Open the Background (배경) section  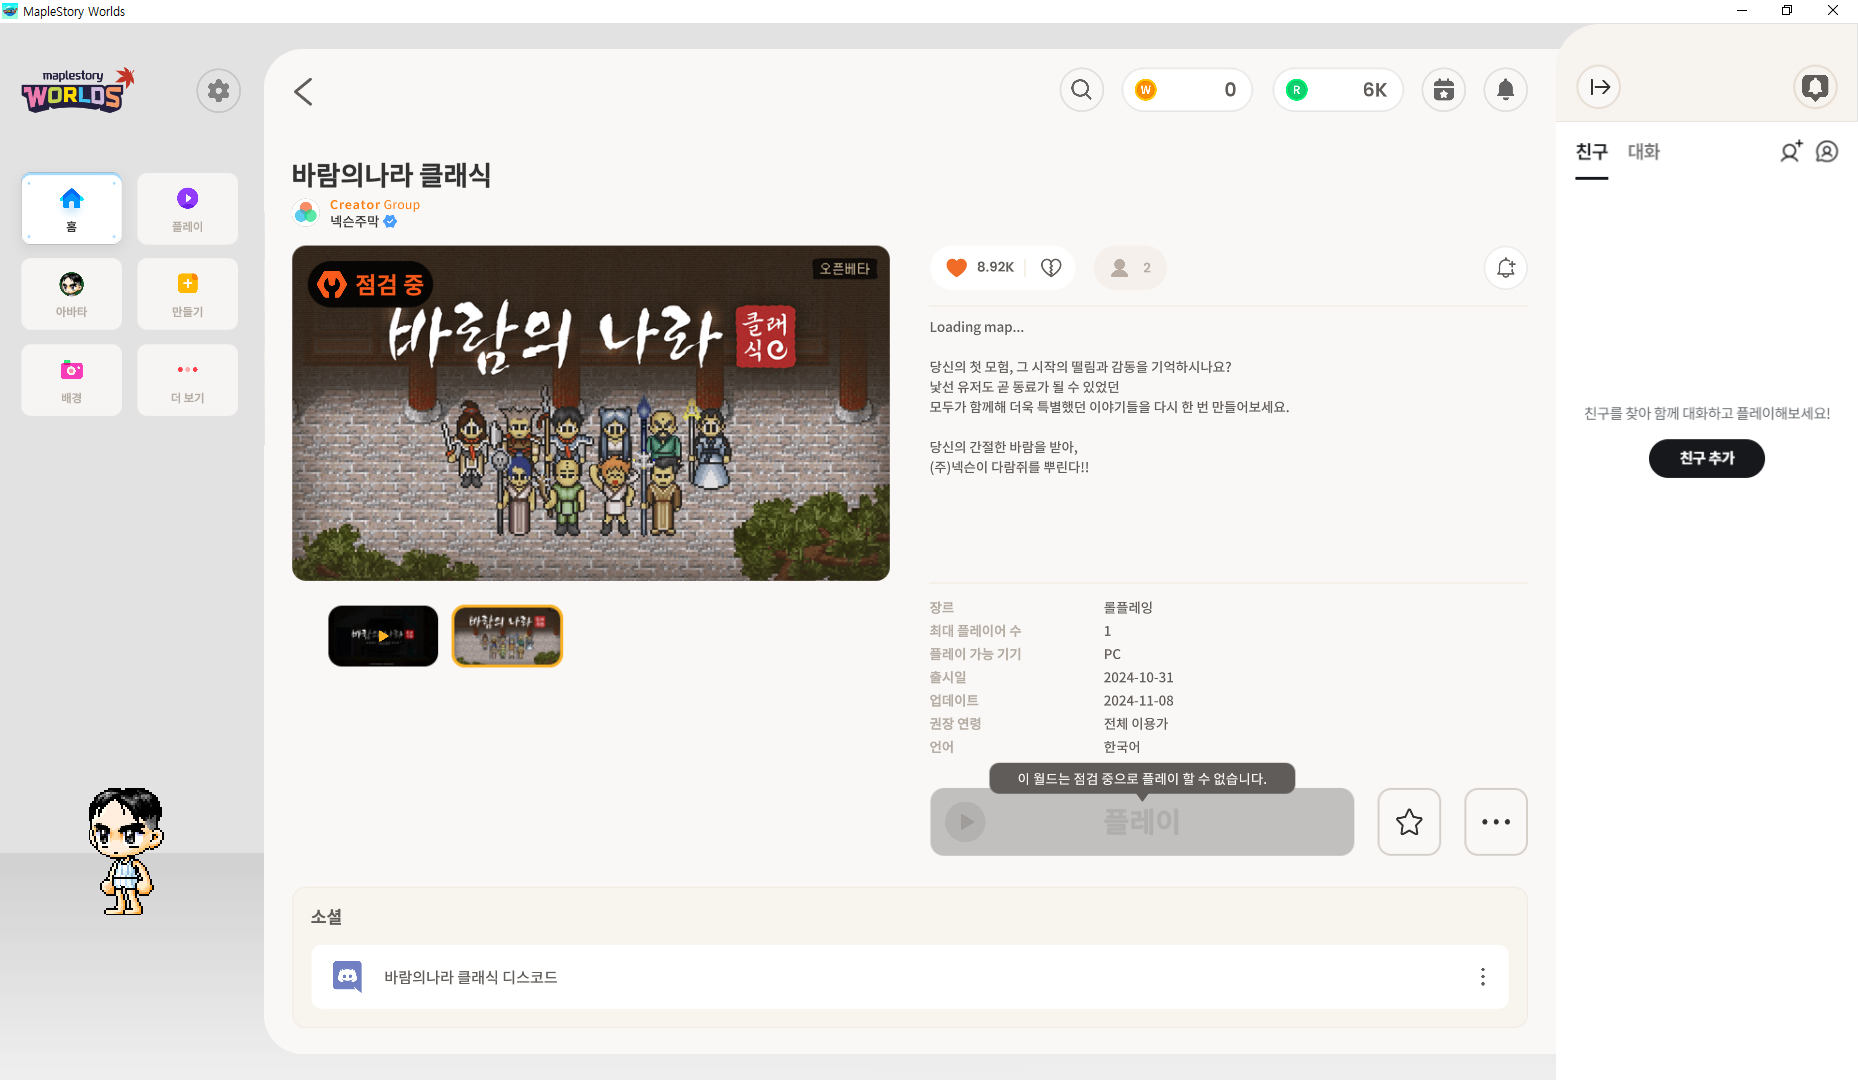click(x=72, y=380)
